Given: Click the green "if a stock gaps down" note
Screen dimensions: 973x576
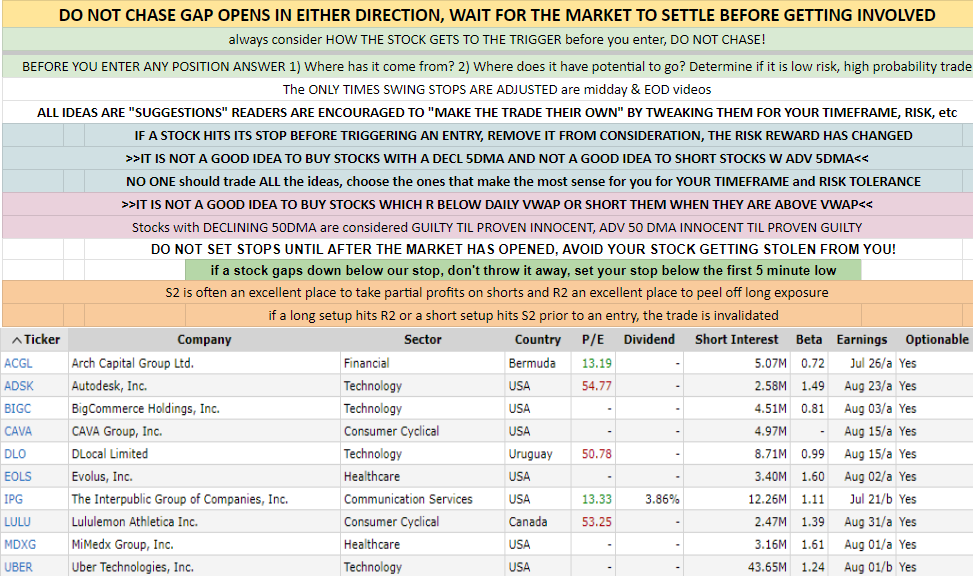Looking at the screenshot, I should (523, 271).
